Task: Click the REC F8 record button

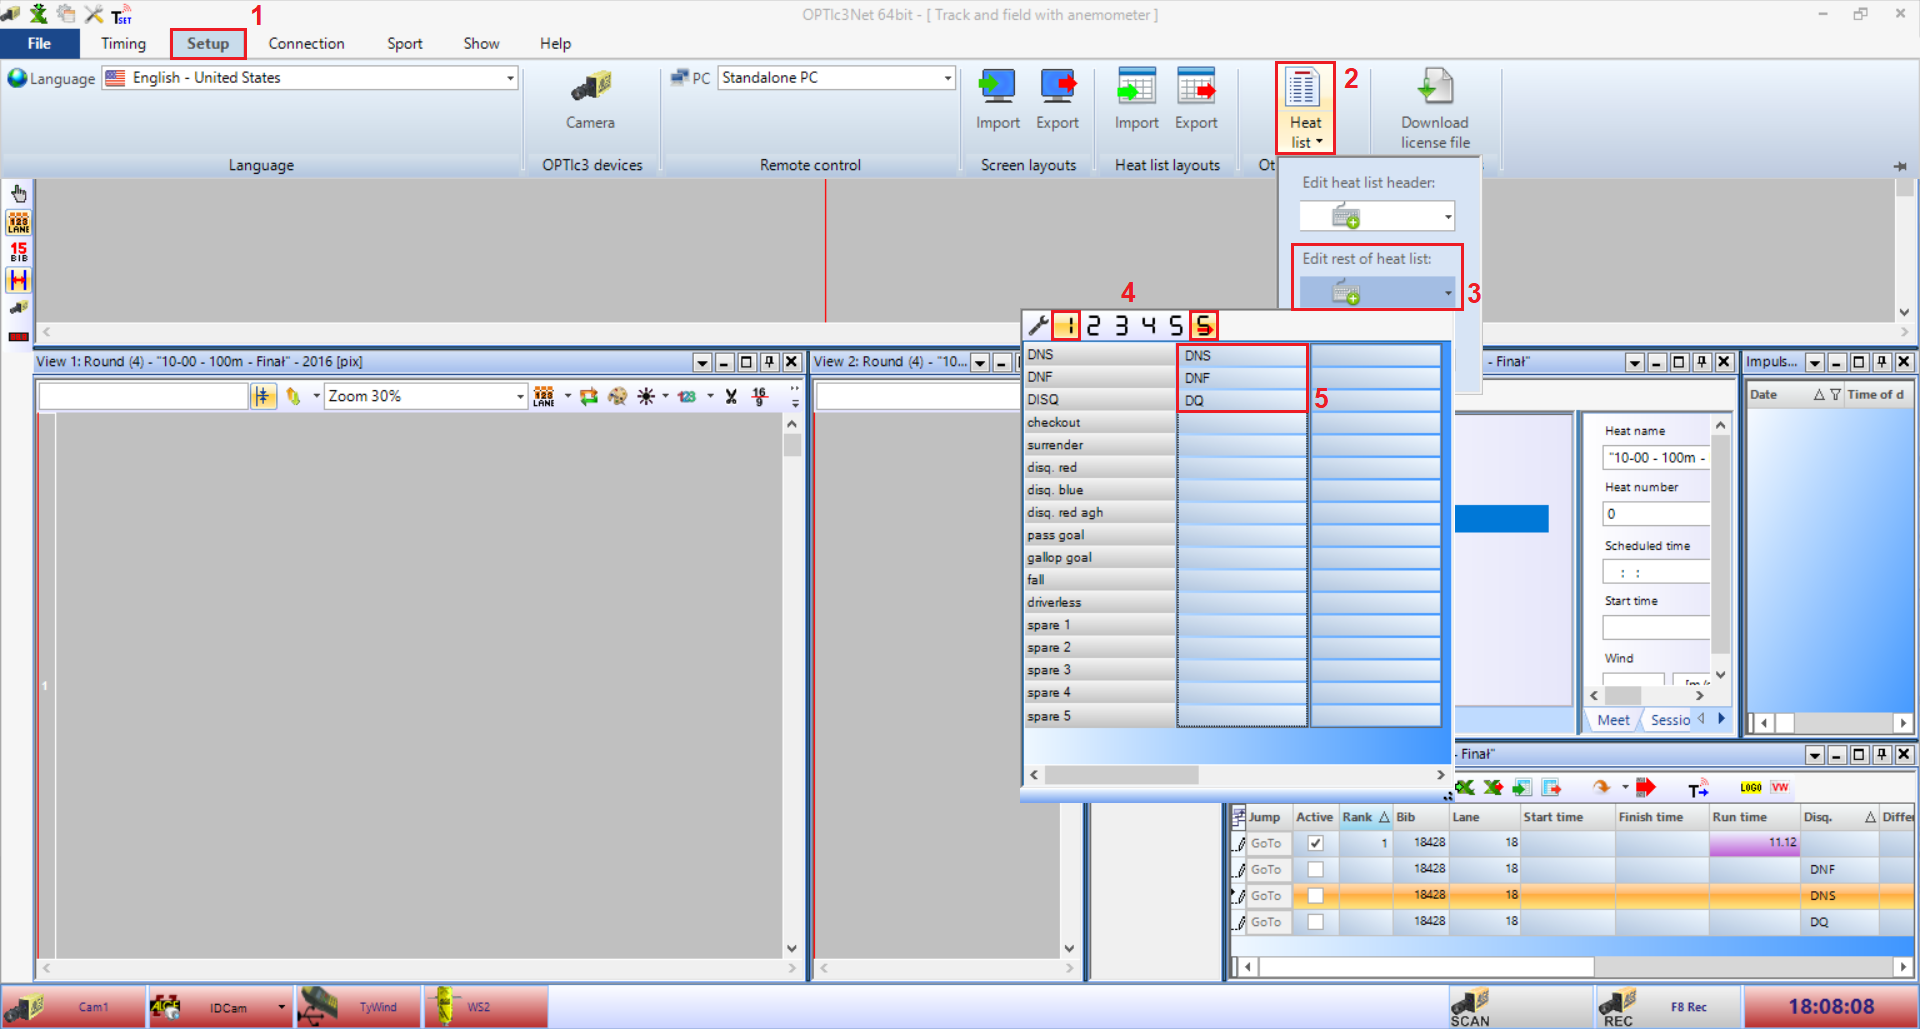Action: point(1667,1007)
